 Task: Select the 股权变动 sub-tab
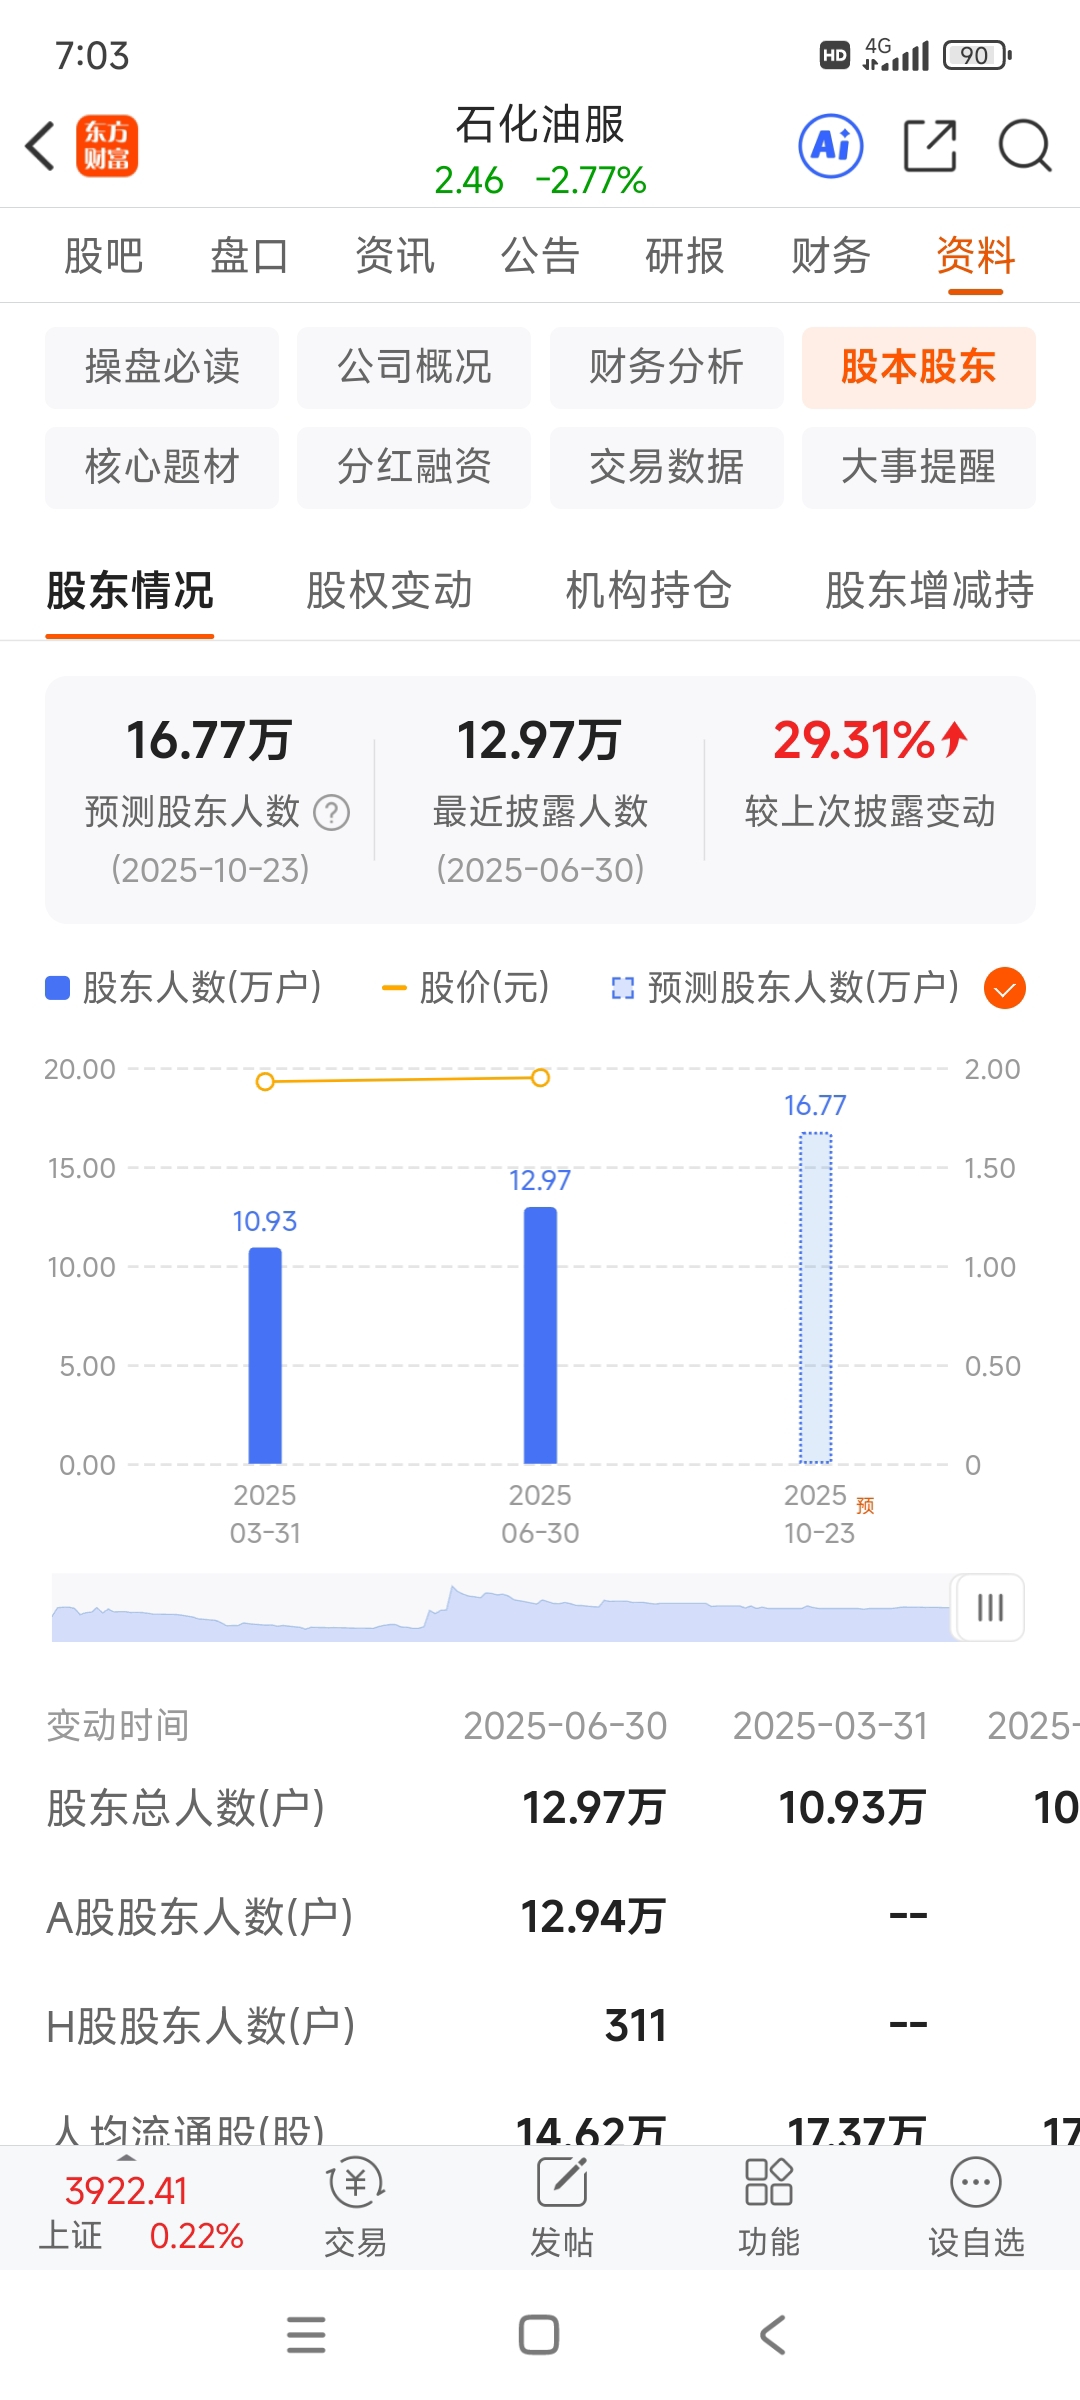pyautogui.click(x=389, y=591)
